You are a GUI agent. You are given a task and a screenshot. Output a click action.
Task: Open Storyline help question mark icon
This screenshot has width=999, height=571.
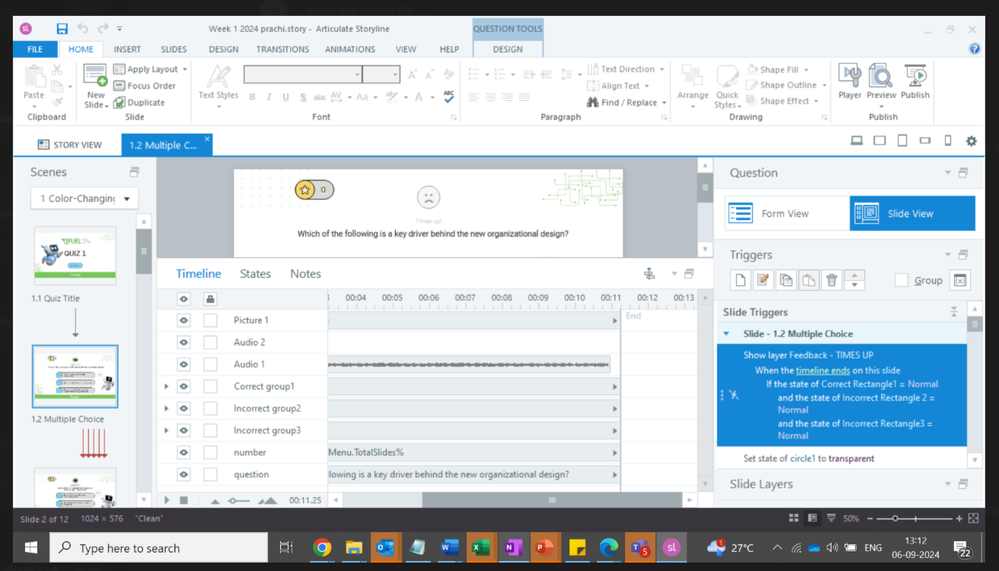tap(974, 49)
